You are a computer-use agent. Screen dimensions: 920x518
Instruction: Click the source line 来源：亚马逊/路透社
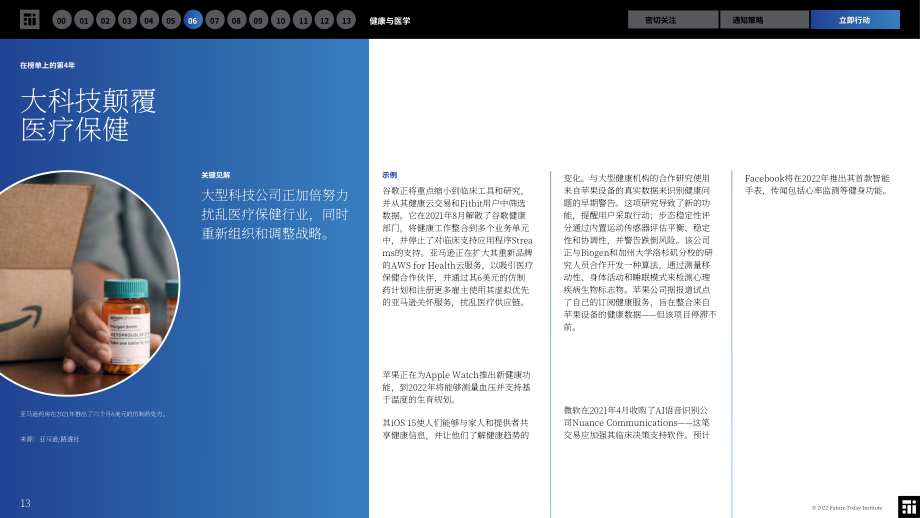50,439
